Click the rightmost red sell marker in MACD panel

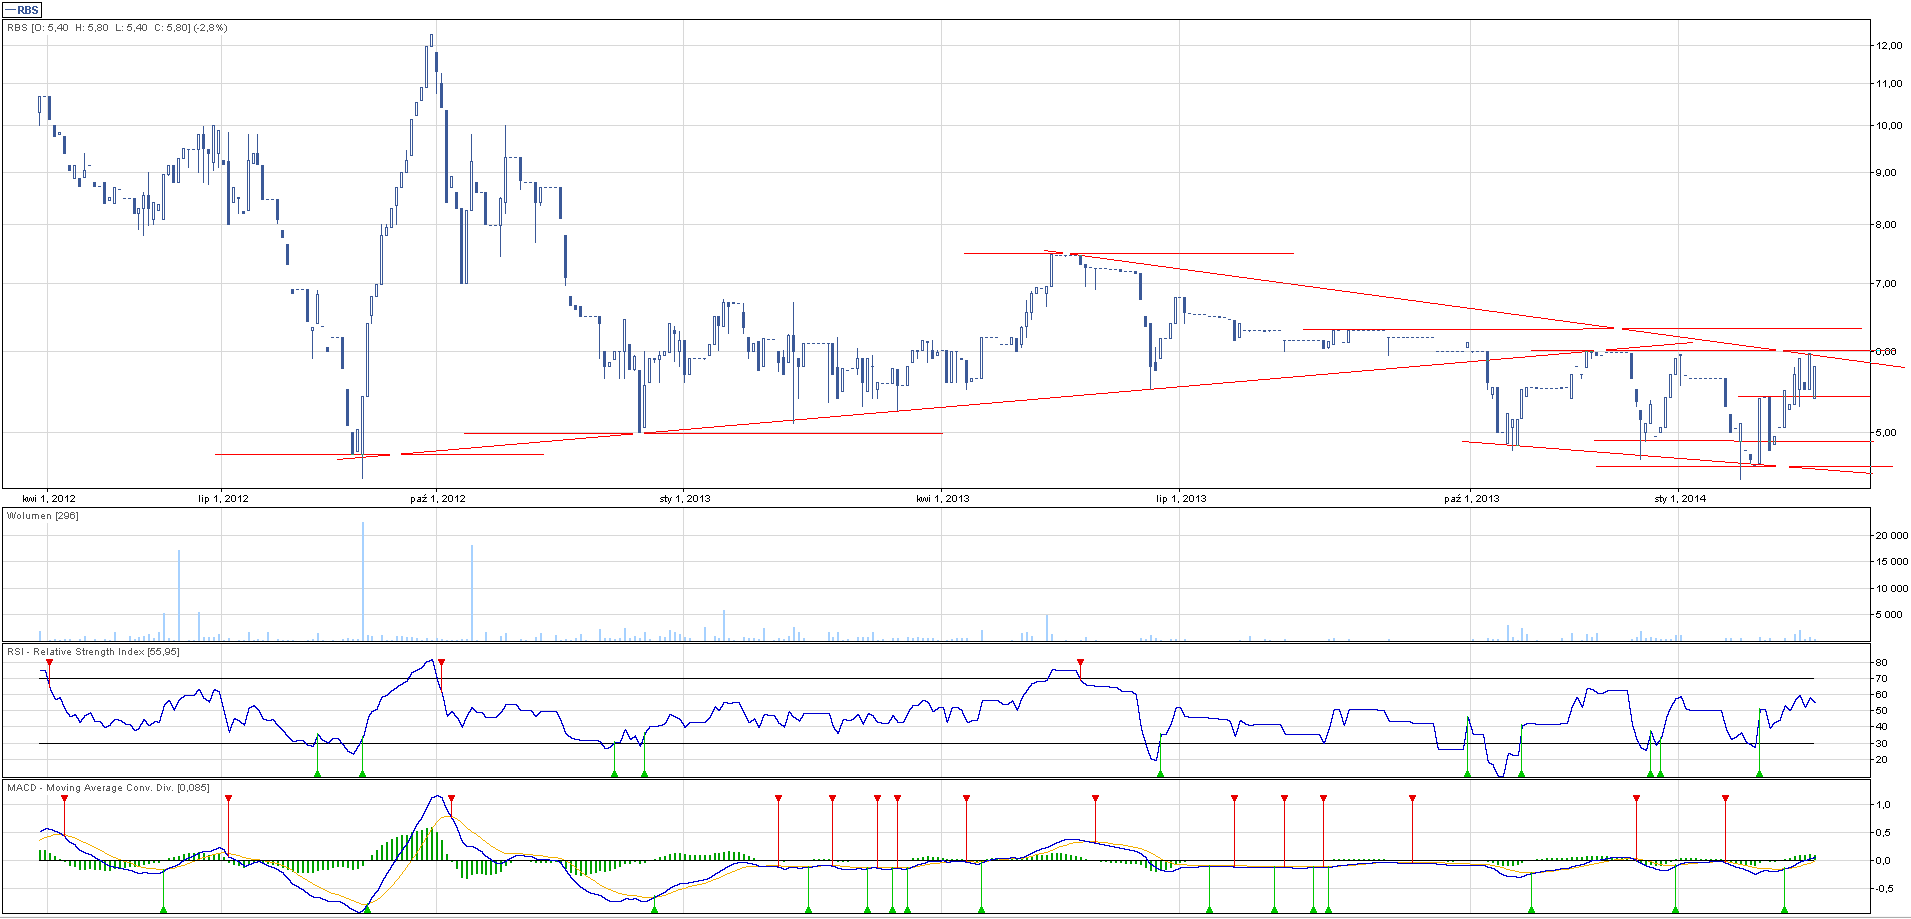tap(1725, 799)
